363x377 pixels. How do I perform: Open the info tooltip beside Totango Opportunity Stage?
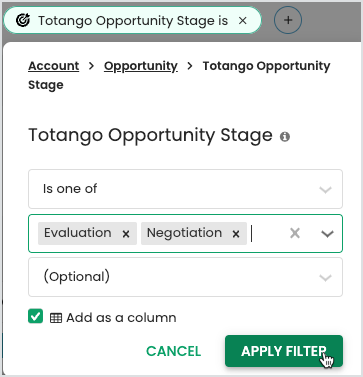coord(285,137)
